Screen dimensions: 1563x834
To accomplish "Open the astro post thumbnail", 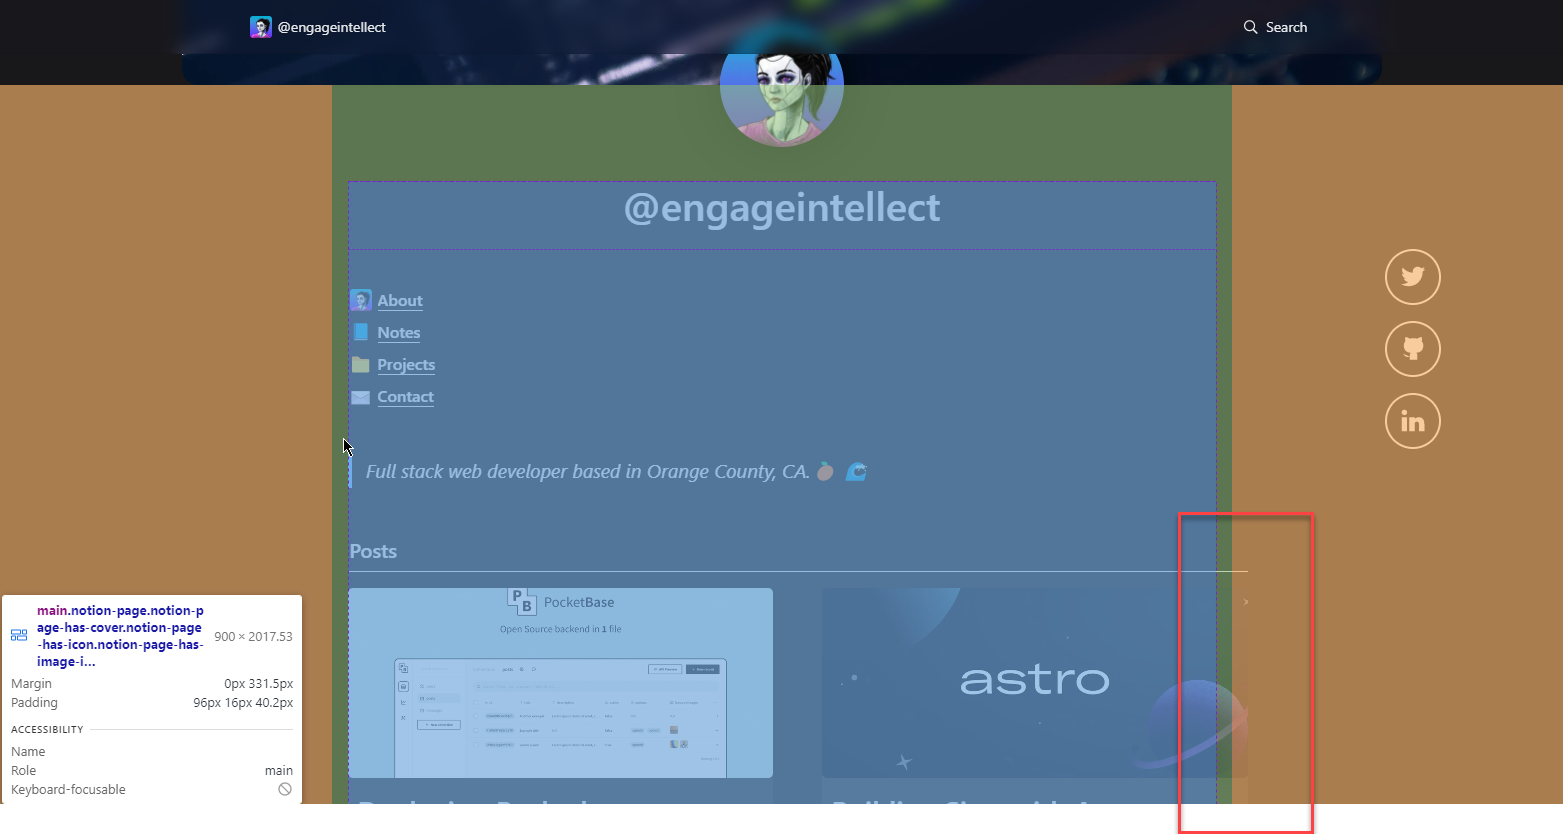I will point(1034,683).
